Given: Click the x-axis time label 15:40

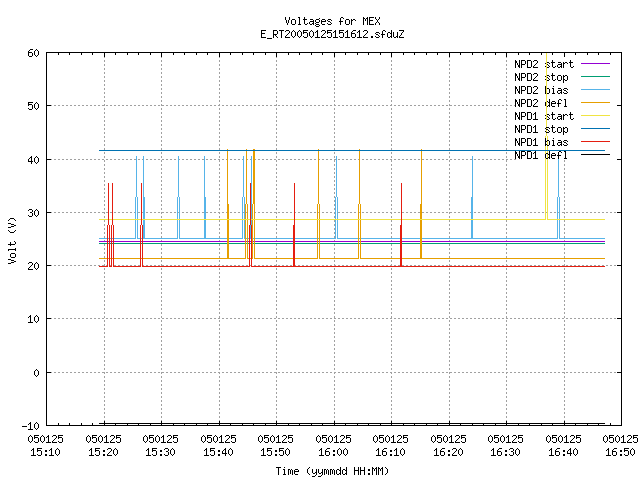Looking at the screenshot, I should pyautogui.click(x=218, y=452).
